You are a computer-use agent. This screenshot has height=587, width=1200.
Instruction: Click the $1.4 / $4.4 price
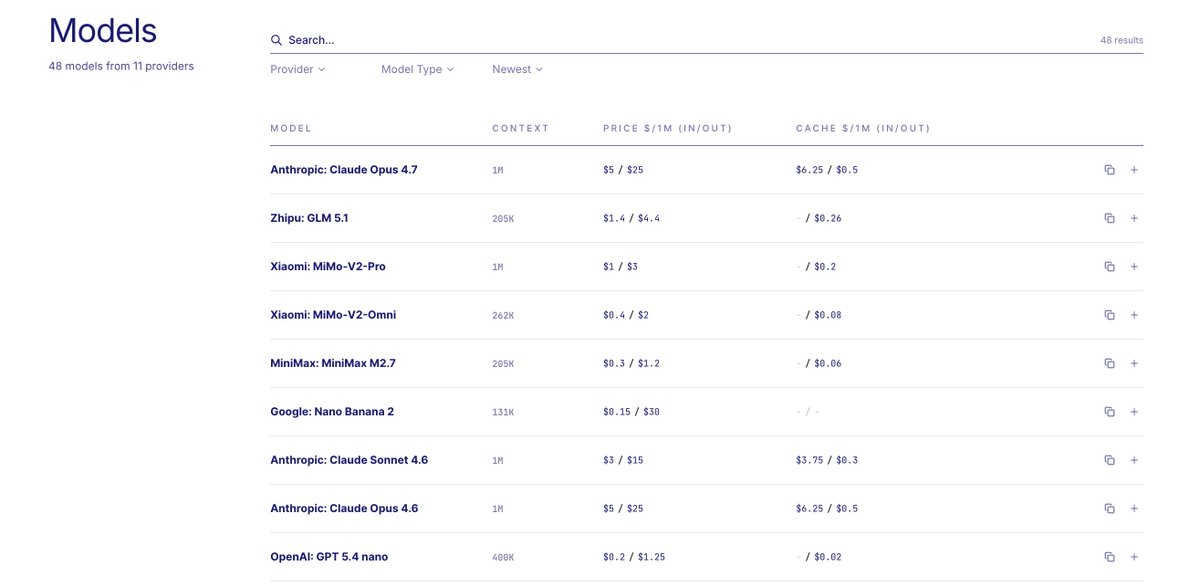point(631,218)
